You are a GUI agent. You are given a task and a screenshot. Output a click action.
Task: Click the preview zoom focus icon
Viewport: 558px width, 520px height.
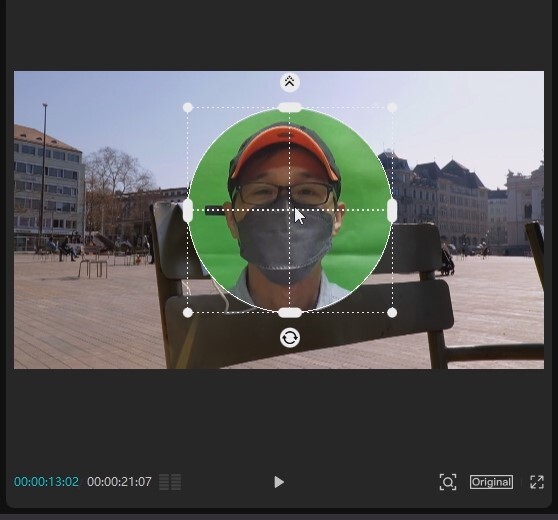[448, 482]
